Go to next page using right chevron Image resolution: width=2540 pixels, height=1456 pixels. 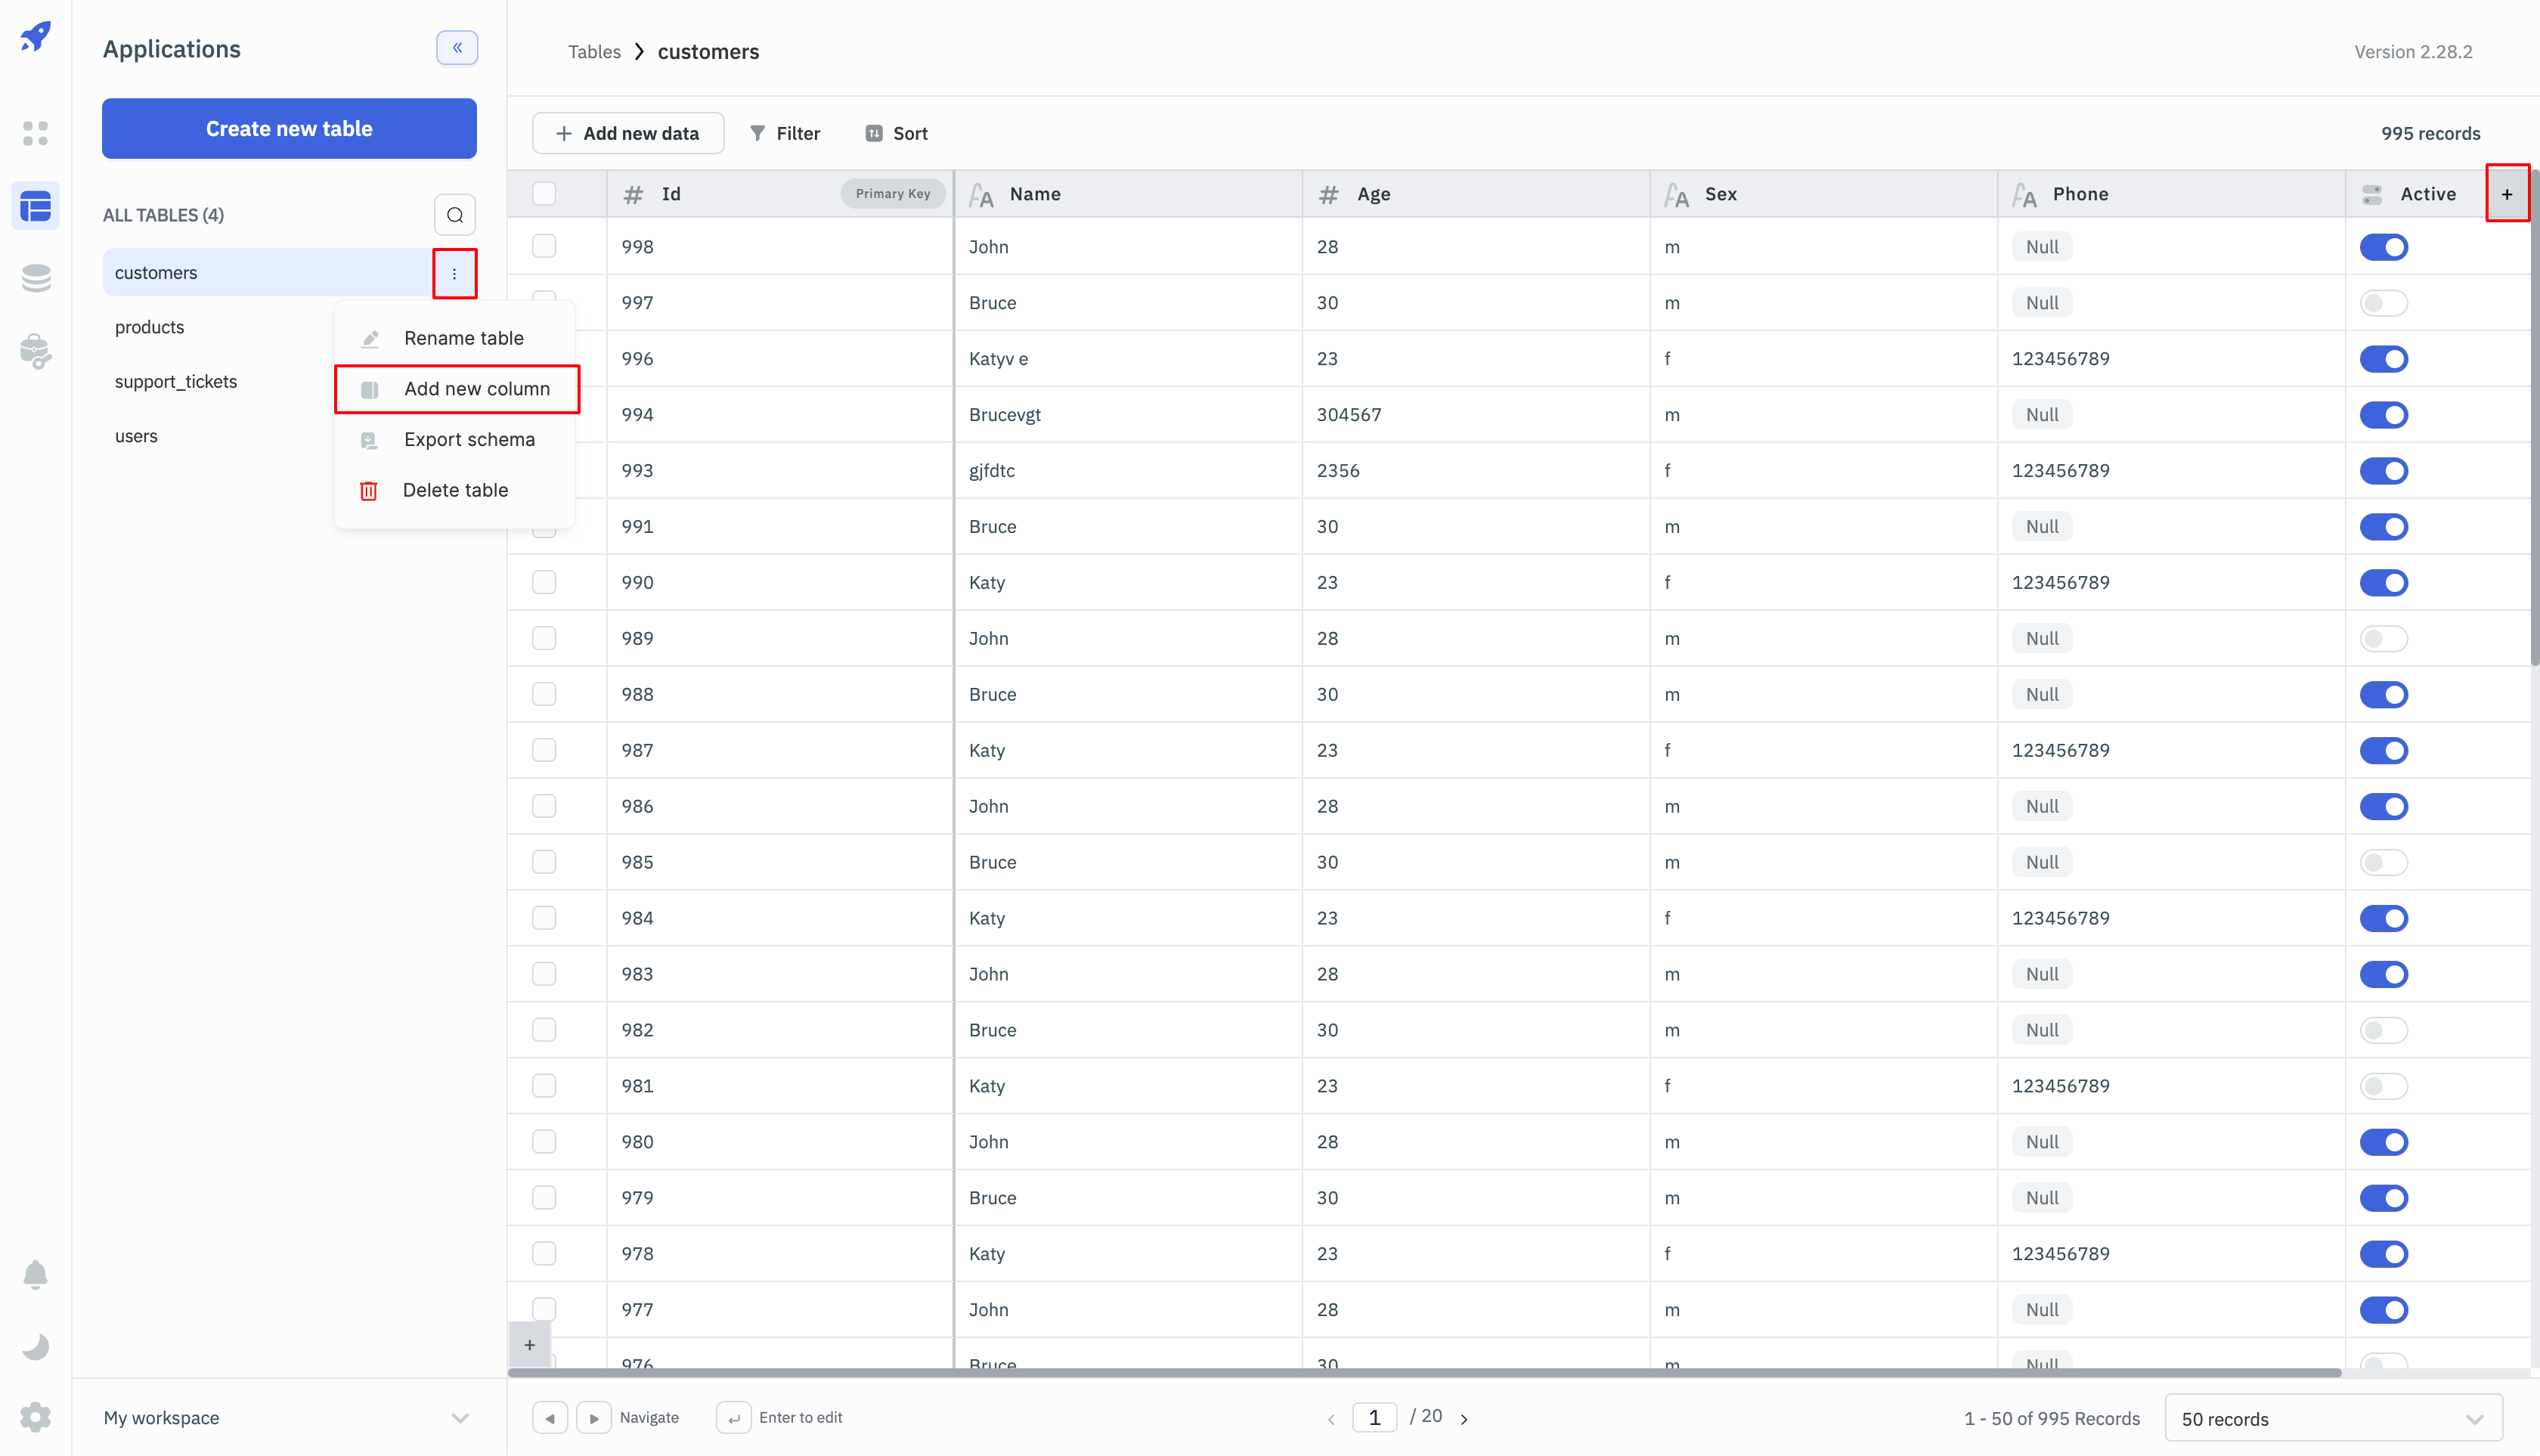click(1464, 1418)
